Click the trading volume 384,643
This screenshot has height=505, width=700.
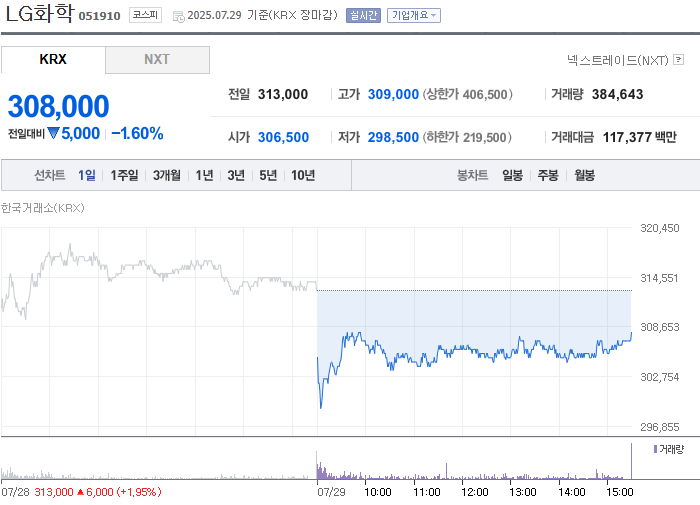tap(617, 94)
